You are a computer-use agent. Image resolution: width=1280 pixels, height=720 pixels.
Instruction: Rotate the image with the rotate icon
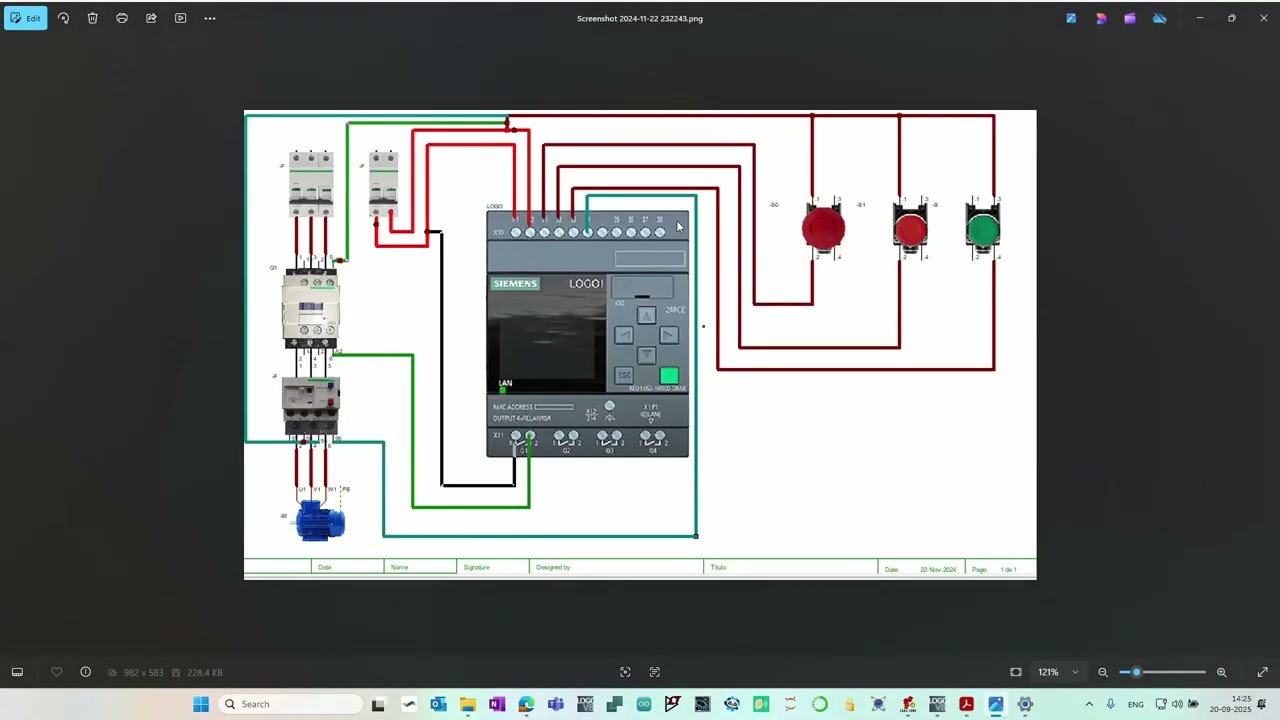tap(63, 18)
